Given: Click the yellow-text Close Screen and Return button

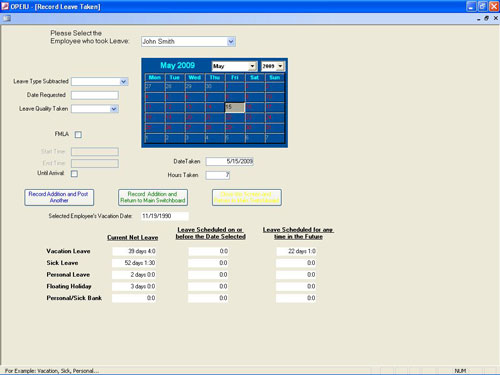Looking at the screenshot, I should pyautogui.click(x=247, y=197).
